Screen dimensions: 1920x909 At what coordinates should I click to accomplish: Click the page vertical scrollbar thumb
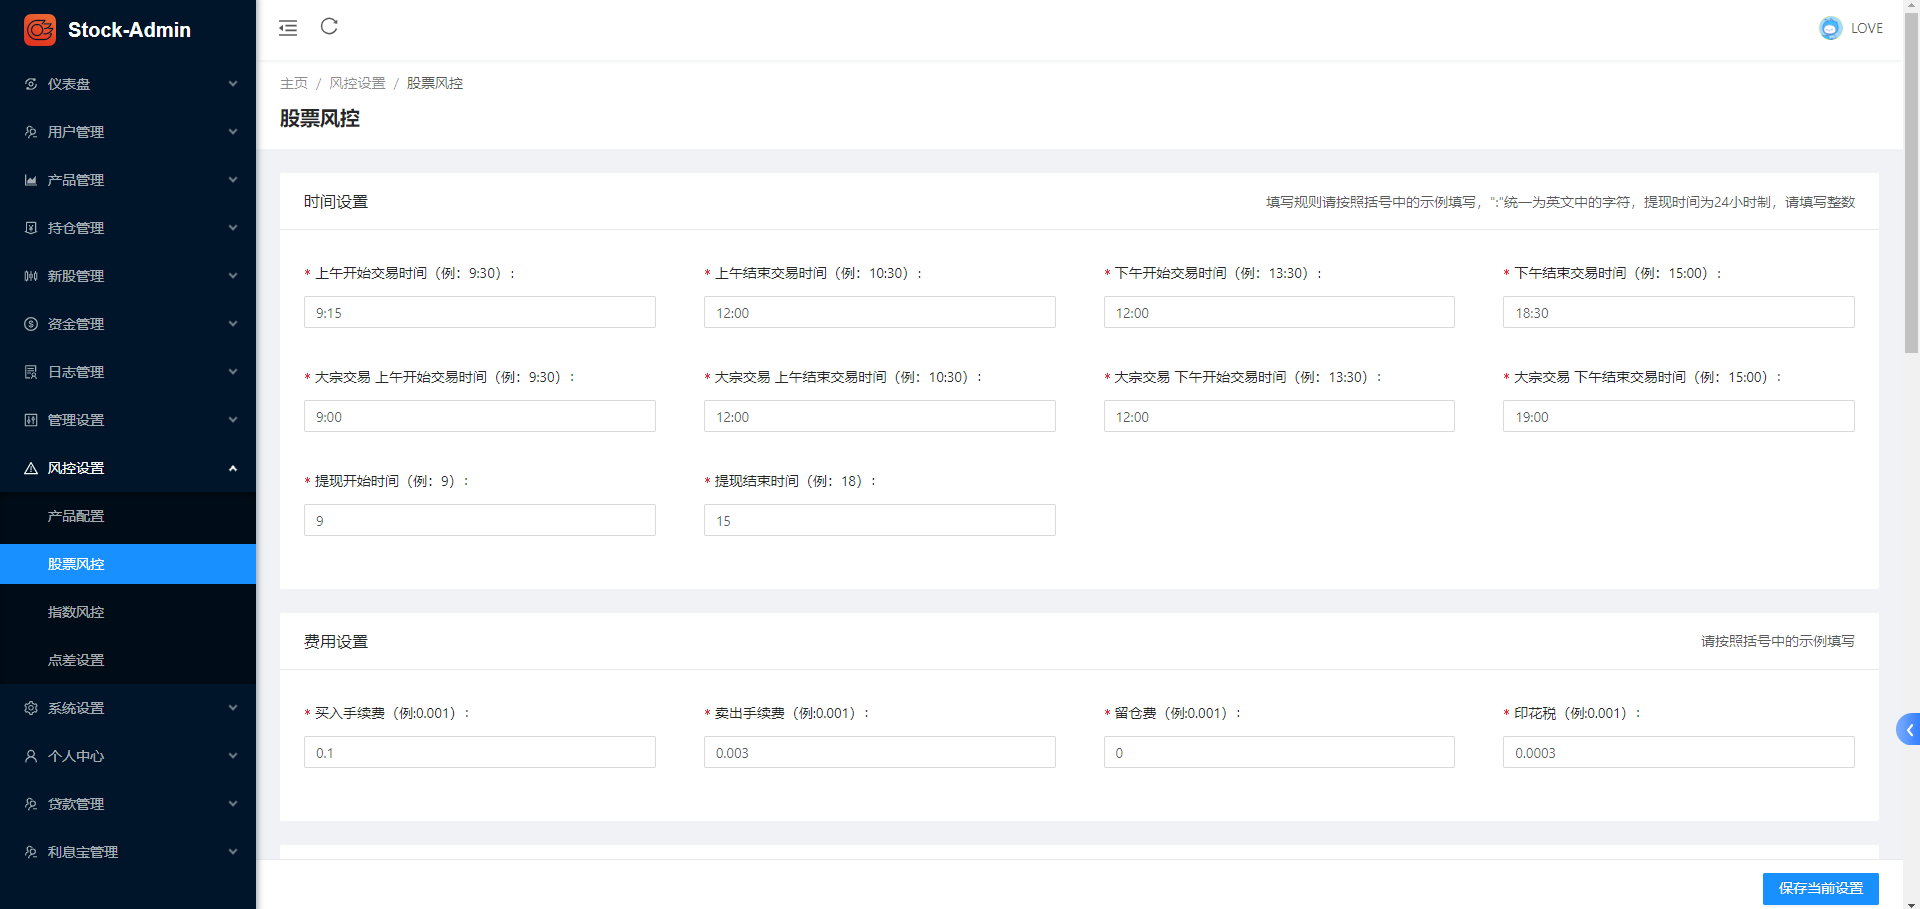1911,180
